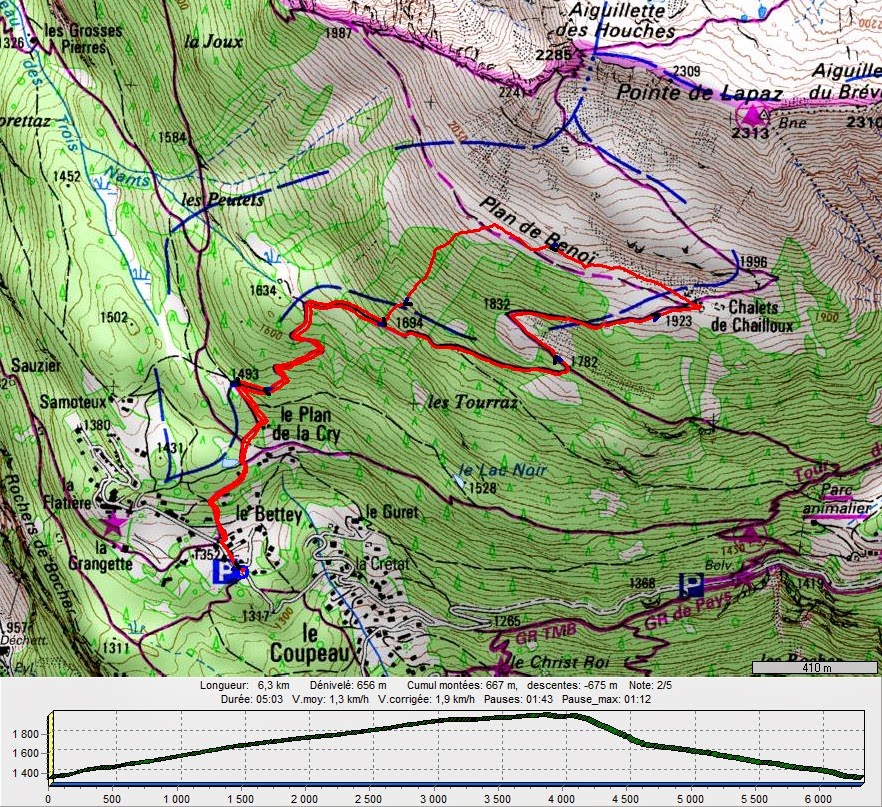Click the 3 000 distance tick on profile axis
The height and width of the screenshot is (807, 882).
[x=433, y=799]
